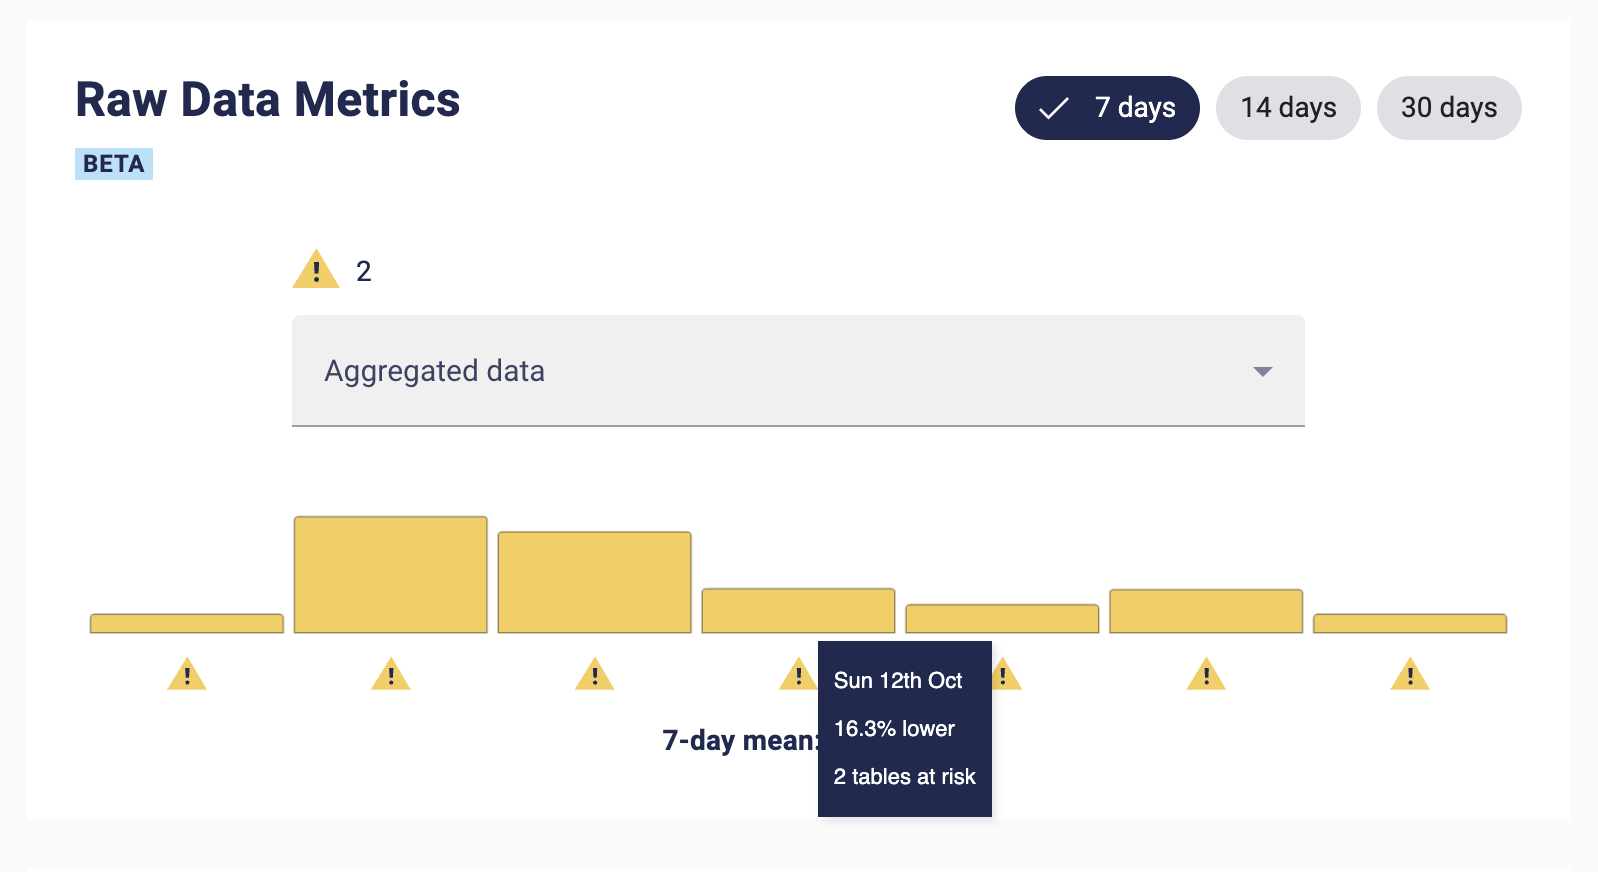Click the warning triangle under the first bar

pyautogui.click(x=187, y=674)
